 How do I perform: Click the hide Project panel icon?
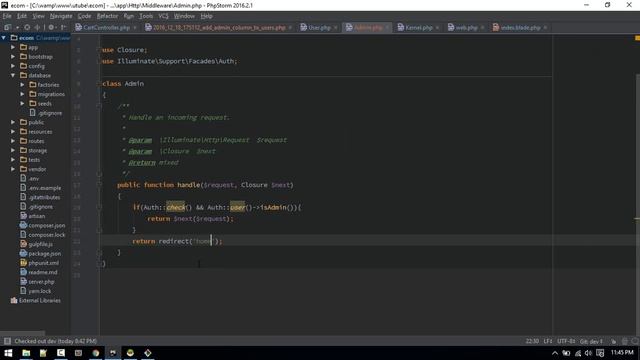pyautogui.click(x=63, y=27)
